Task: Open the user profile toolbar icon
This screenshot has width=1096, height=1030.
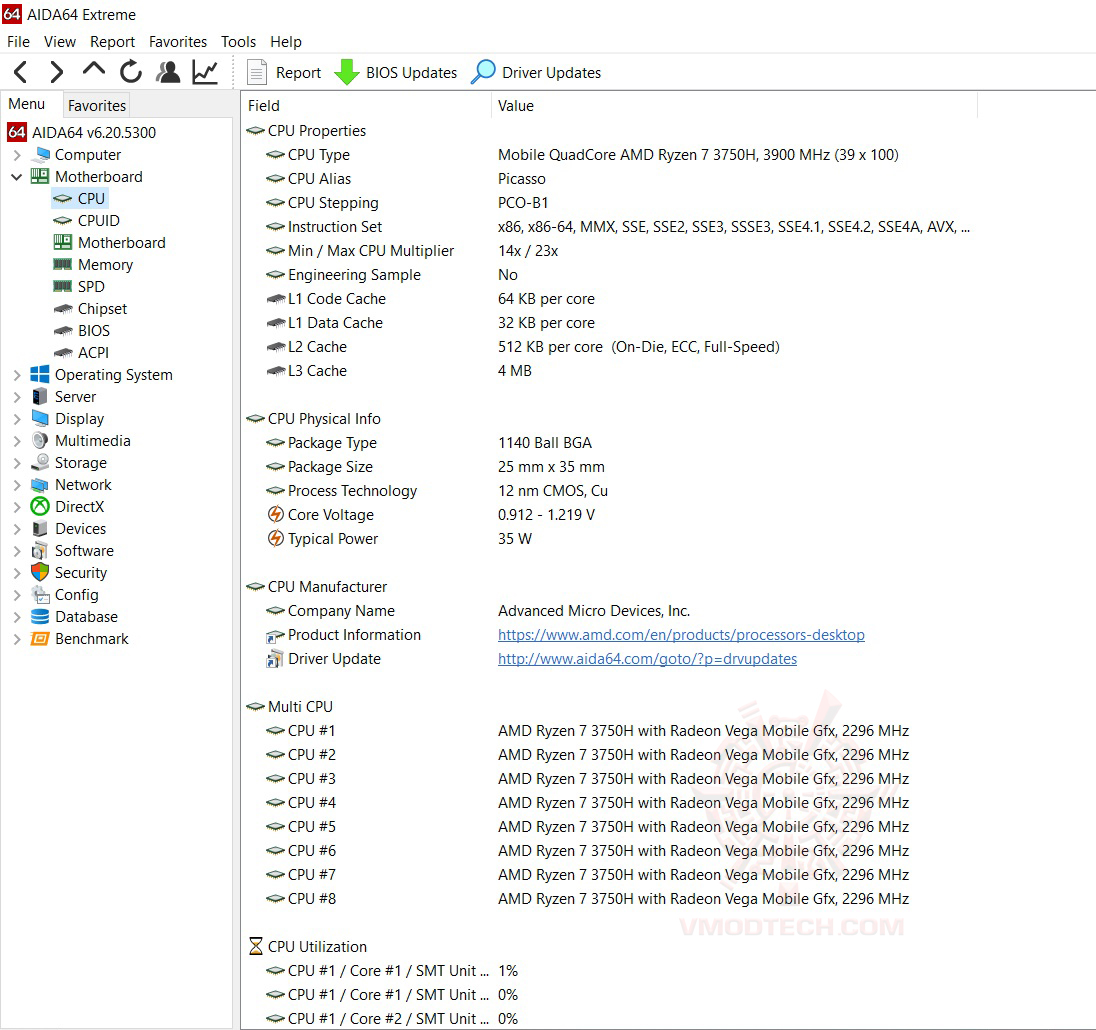Action: tap(168, 72)
